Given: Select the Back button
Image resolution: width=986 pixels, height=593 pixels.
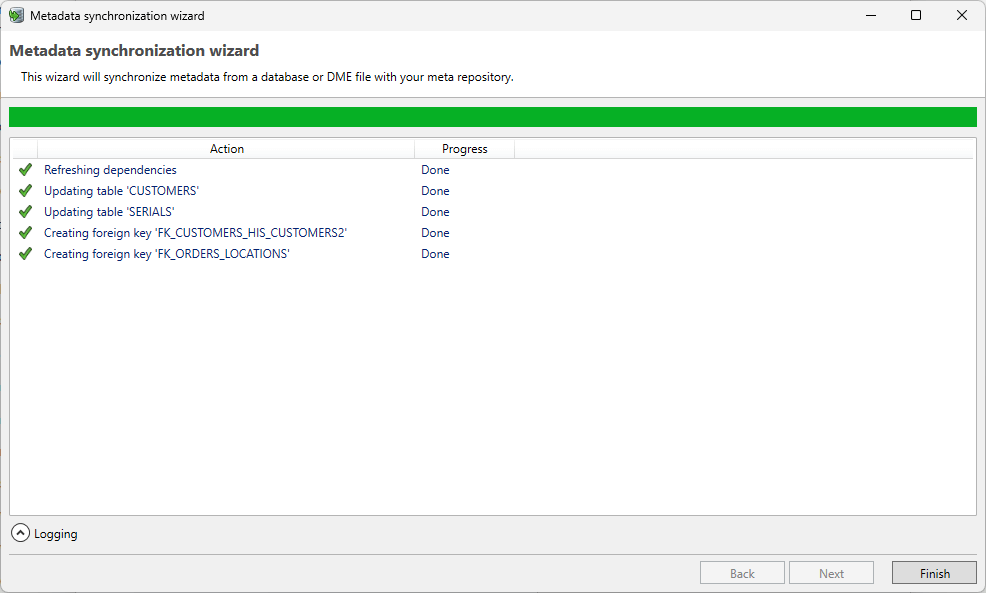Looking at the screenshot, I should [742, 572].
